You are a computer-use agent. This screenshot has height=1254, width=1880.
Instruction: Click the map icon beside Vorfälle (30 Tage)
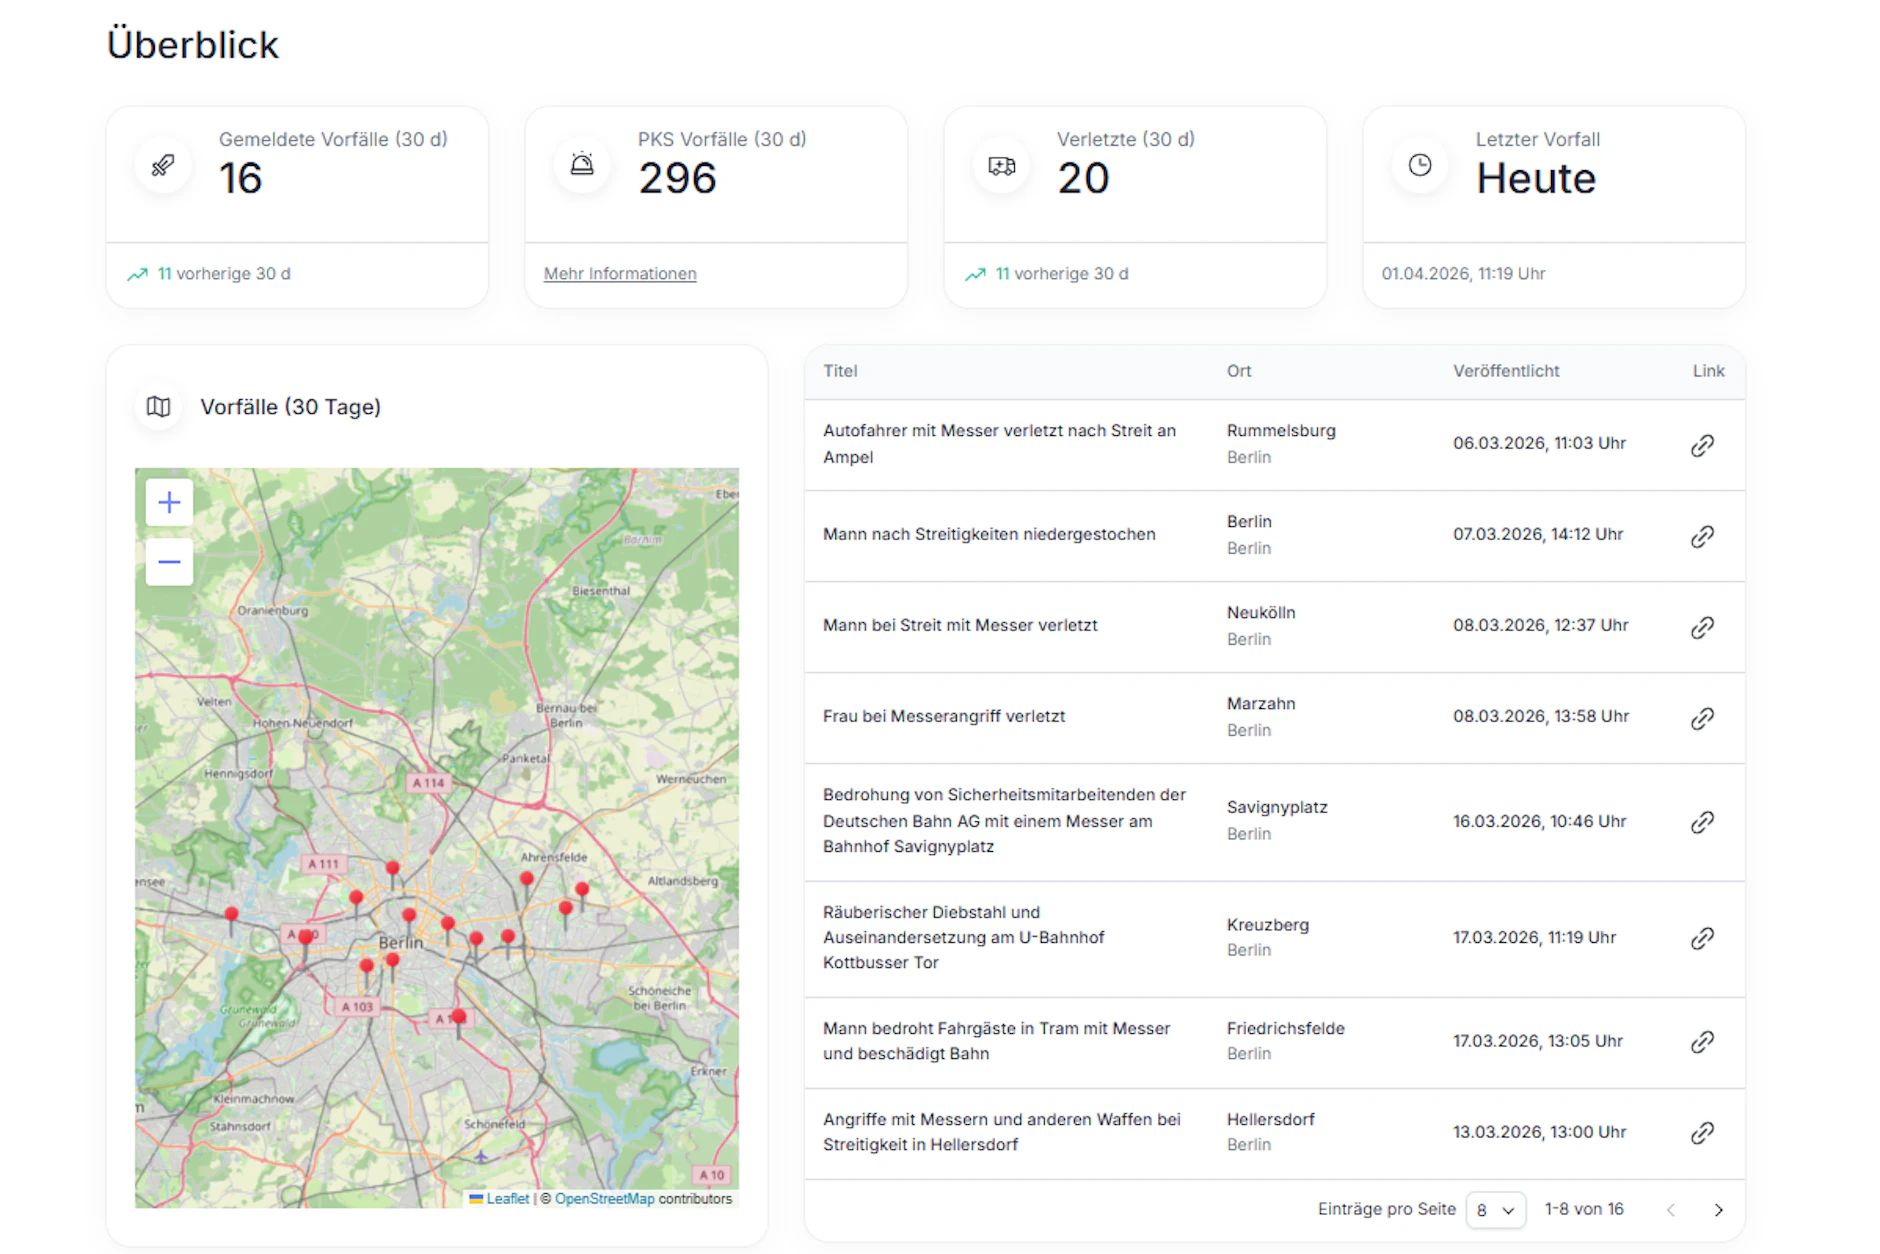click(x=158, y=407)
